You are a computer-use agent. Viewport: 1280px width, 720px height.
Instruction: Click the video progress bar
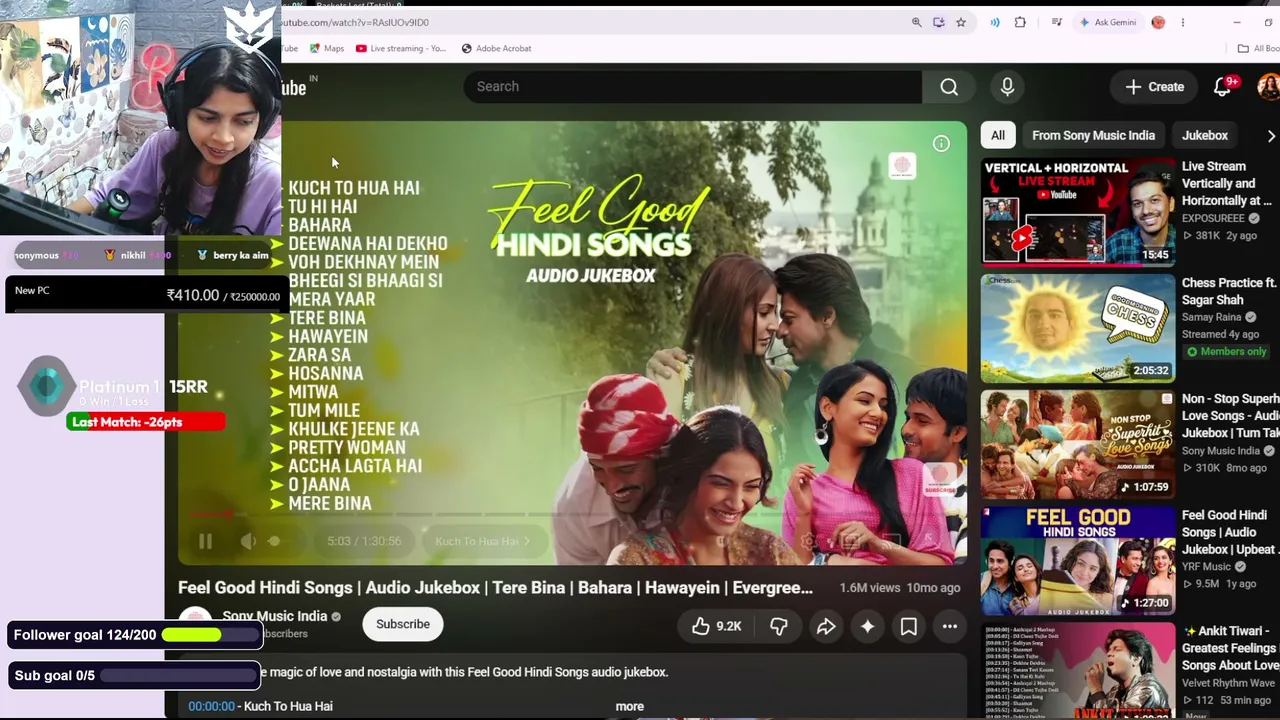tap(572, 515)
